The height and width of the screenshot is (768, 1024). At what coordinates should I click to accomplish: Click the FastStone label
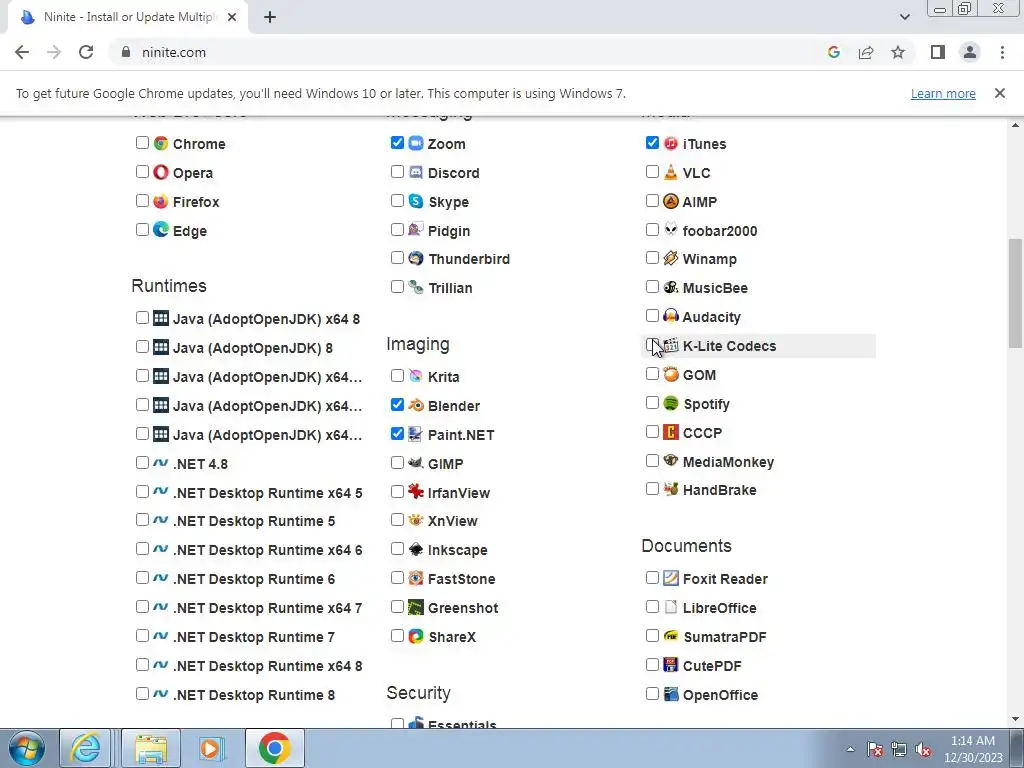[461, 579]
